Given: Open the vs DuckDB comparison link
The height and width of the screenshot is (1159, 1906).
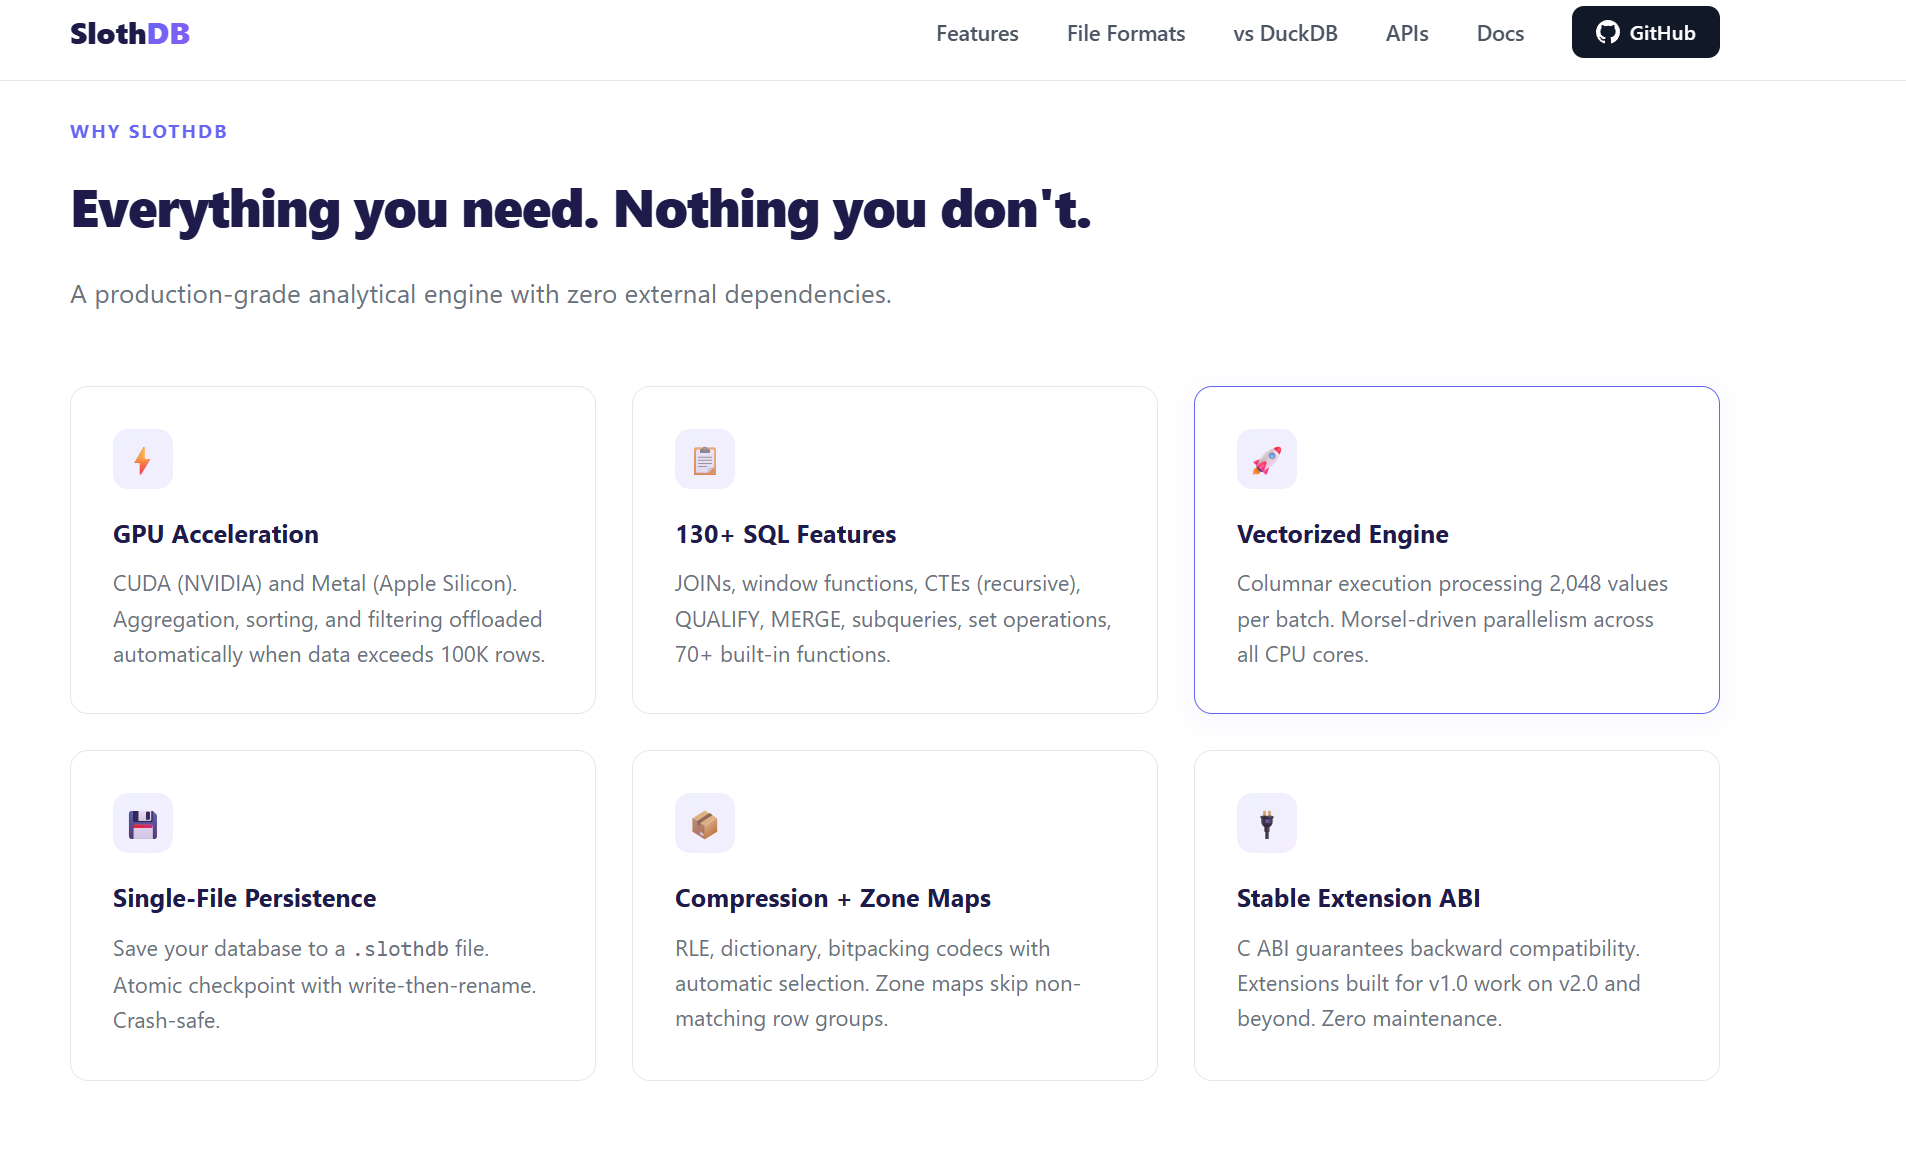Looking at the screenshot, I should 1285,33.
